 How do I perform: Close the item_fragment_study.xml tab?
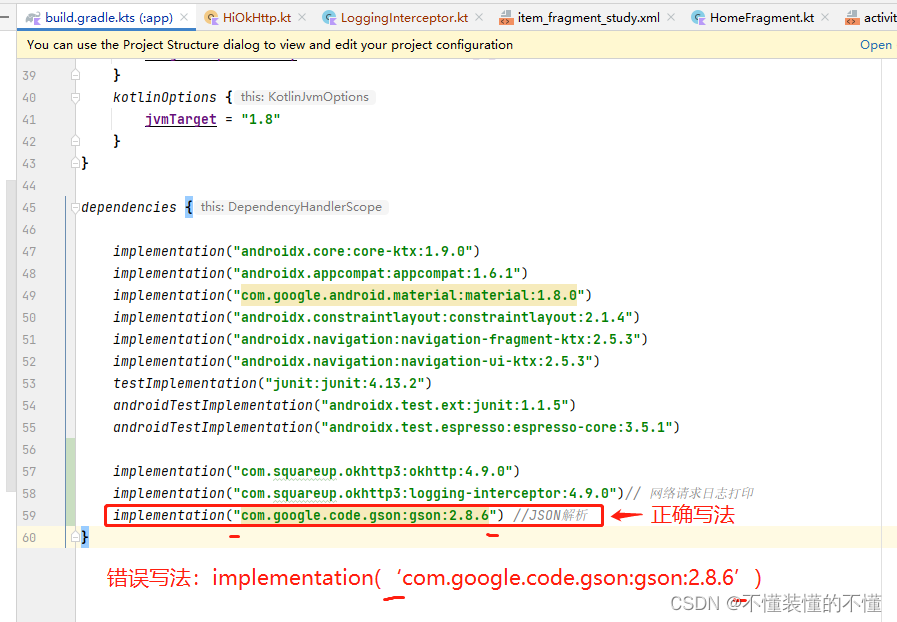click(671, 18)
